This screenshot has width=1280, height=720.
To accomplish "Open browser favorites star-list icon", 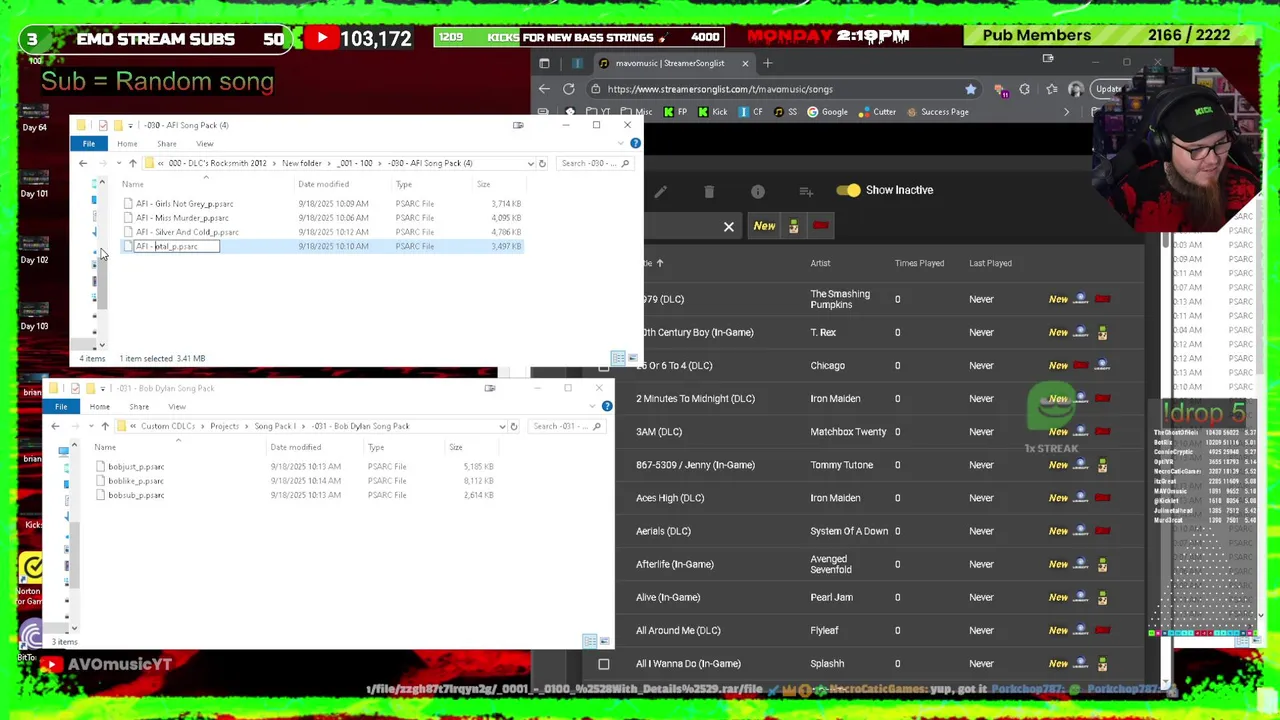I will pos(1051,89).
